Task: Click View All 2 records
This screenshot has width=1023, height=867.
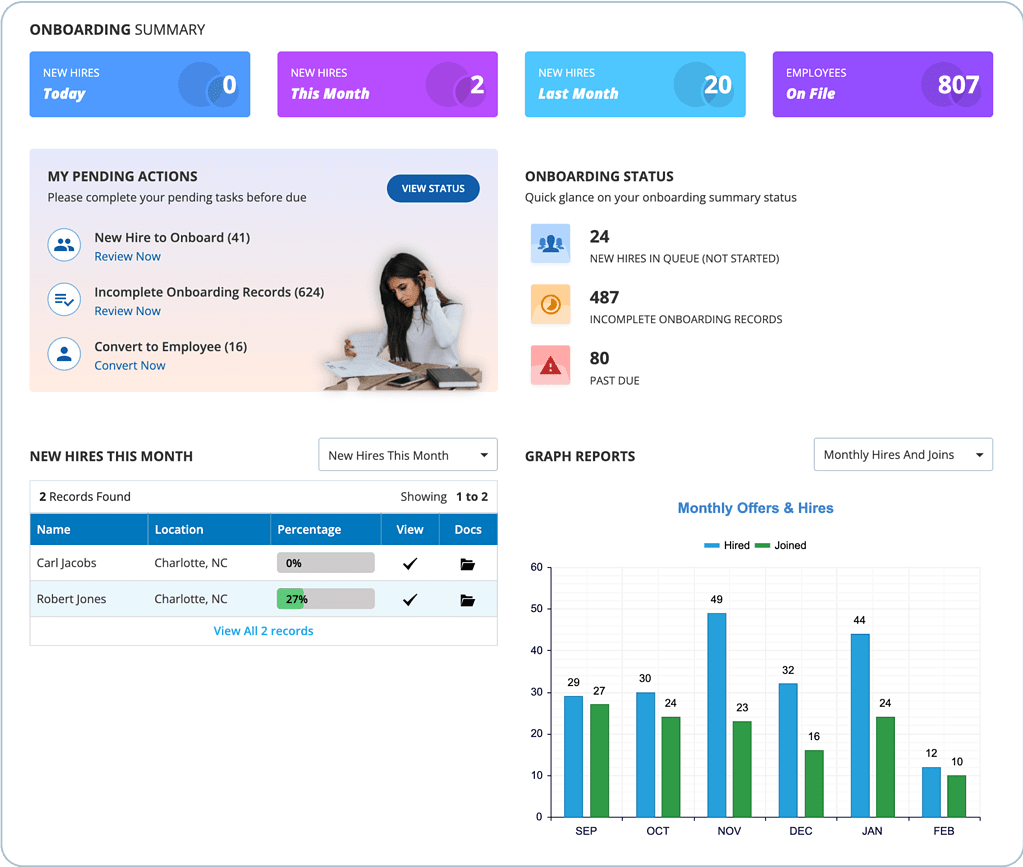Action: point(263,630)
